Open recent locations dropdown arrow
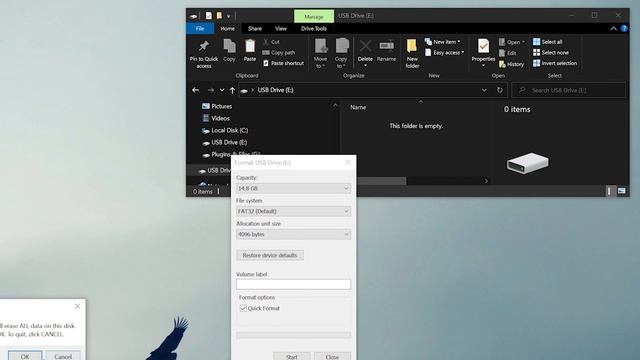640x360 pixels. point(222,90)
